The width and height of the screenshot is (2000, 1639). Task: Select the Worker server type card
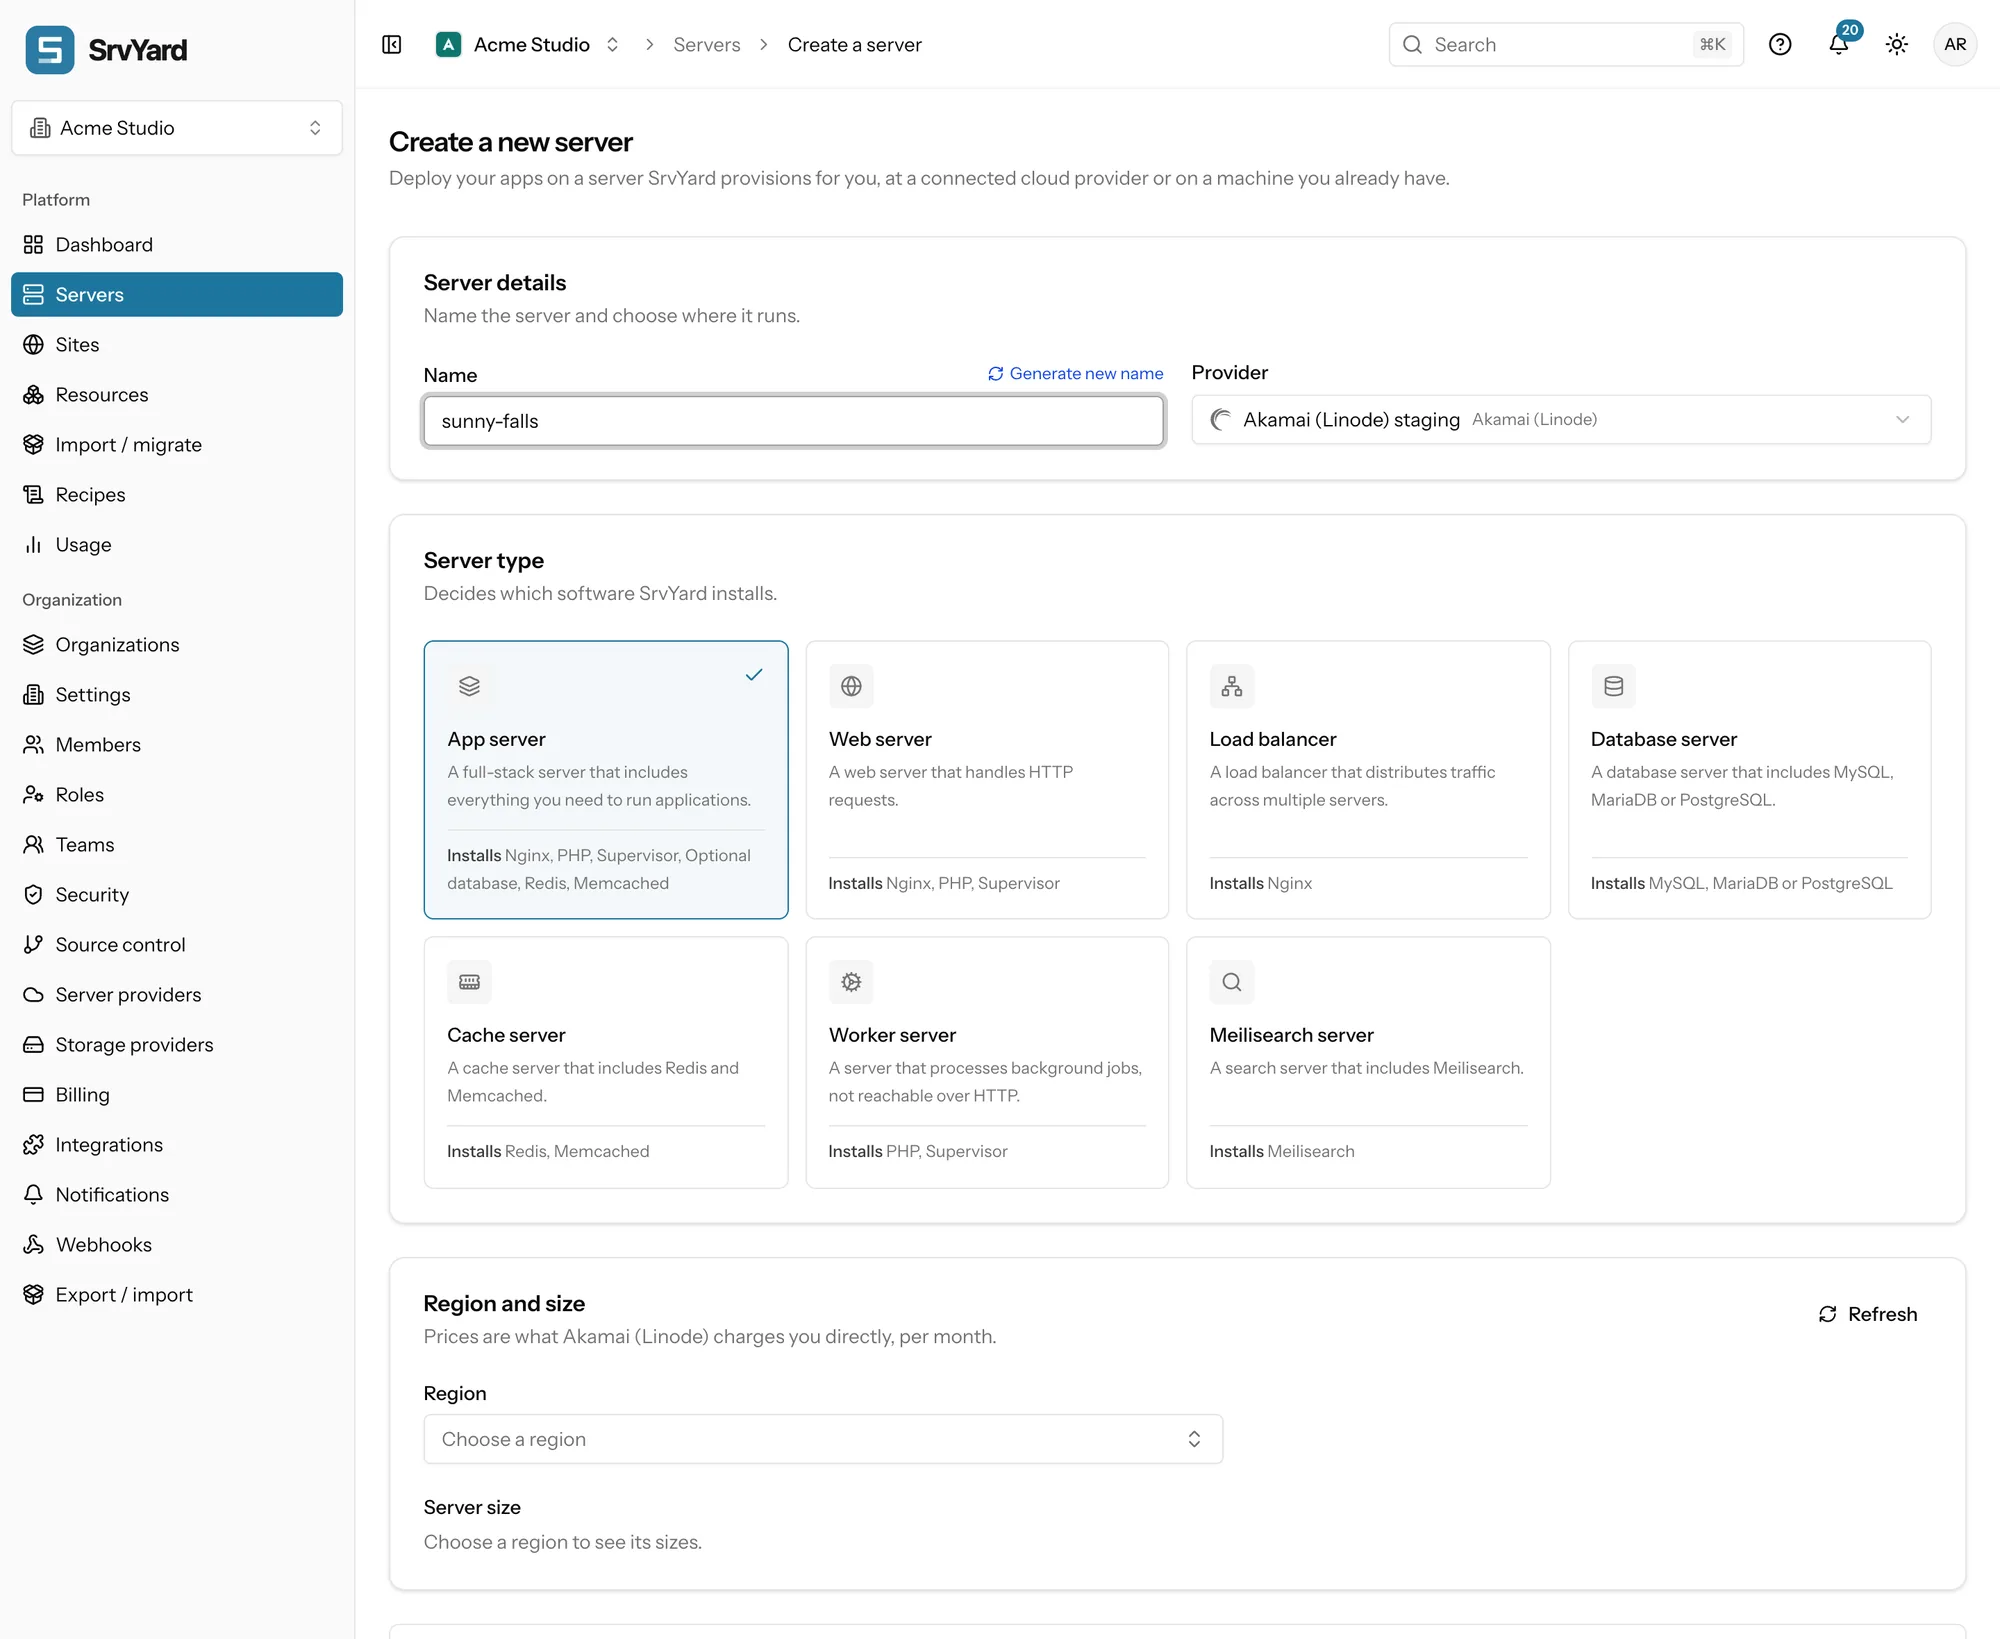[987, 1063]
